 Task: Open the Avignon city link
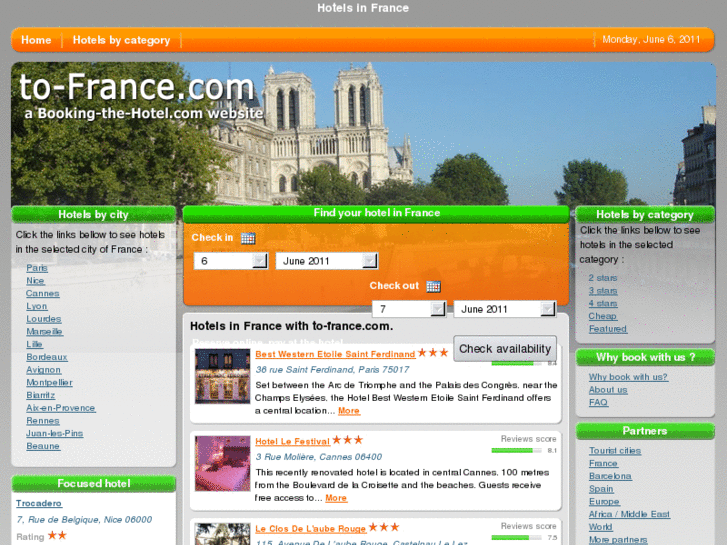click(x=44, y=370)
